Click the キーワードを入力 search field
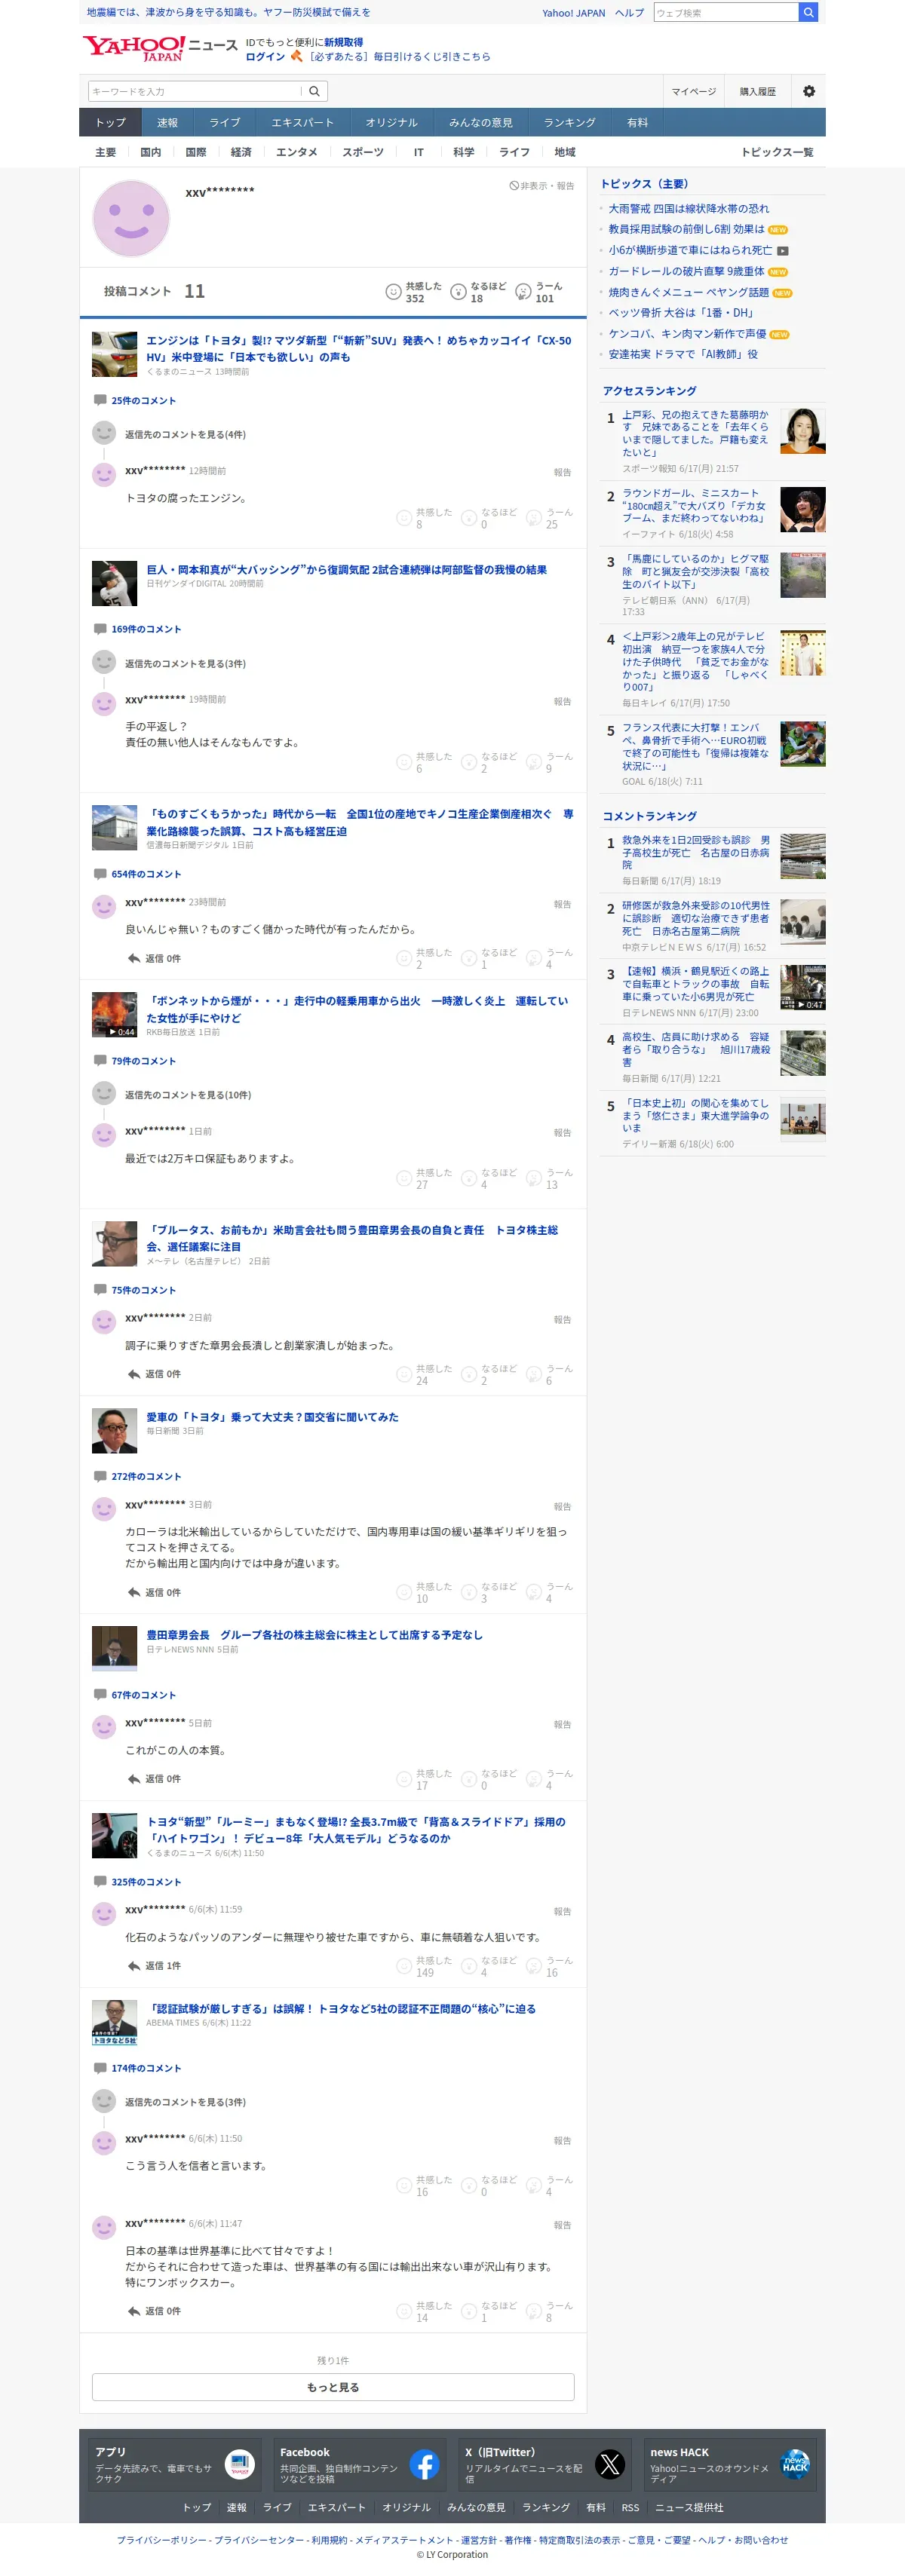The width and height of the screenshot is (905, 2576). coord(195,91)
